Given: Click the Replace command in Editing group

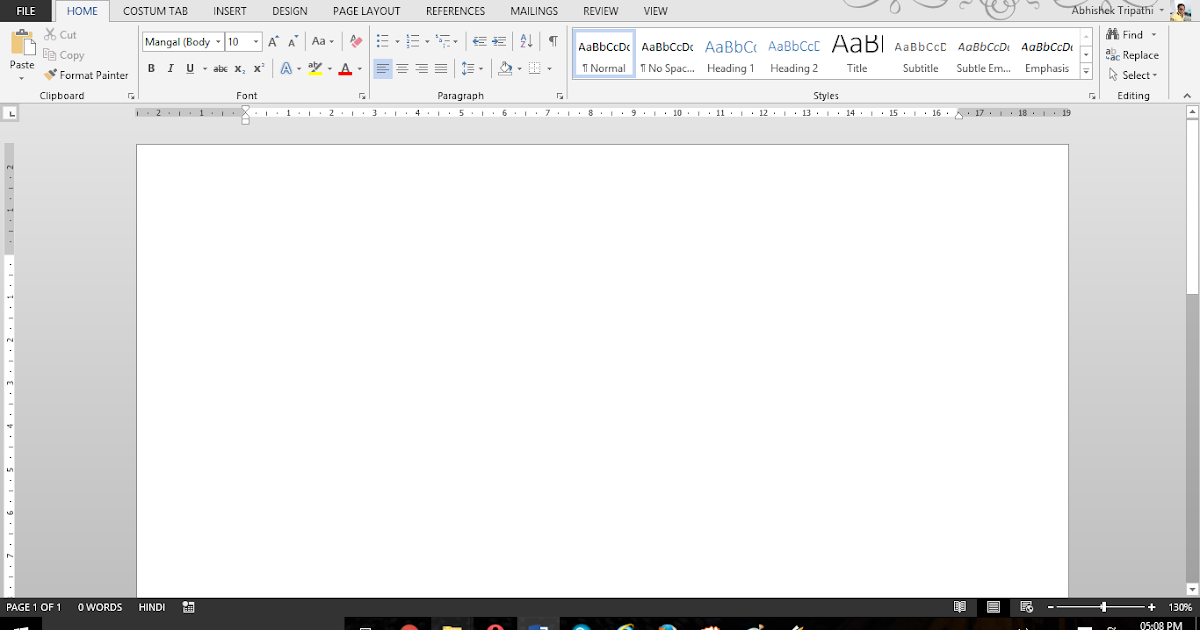Looking at the screenshot, I should pos(1132,55).
